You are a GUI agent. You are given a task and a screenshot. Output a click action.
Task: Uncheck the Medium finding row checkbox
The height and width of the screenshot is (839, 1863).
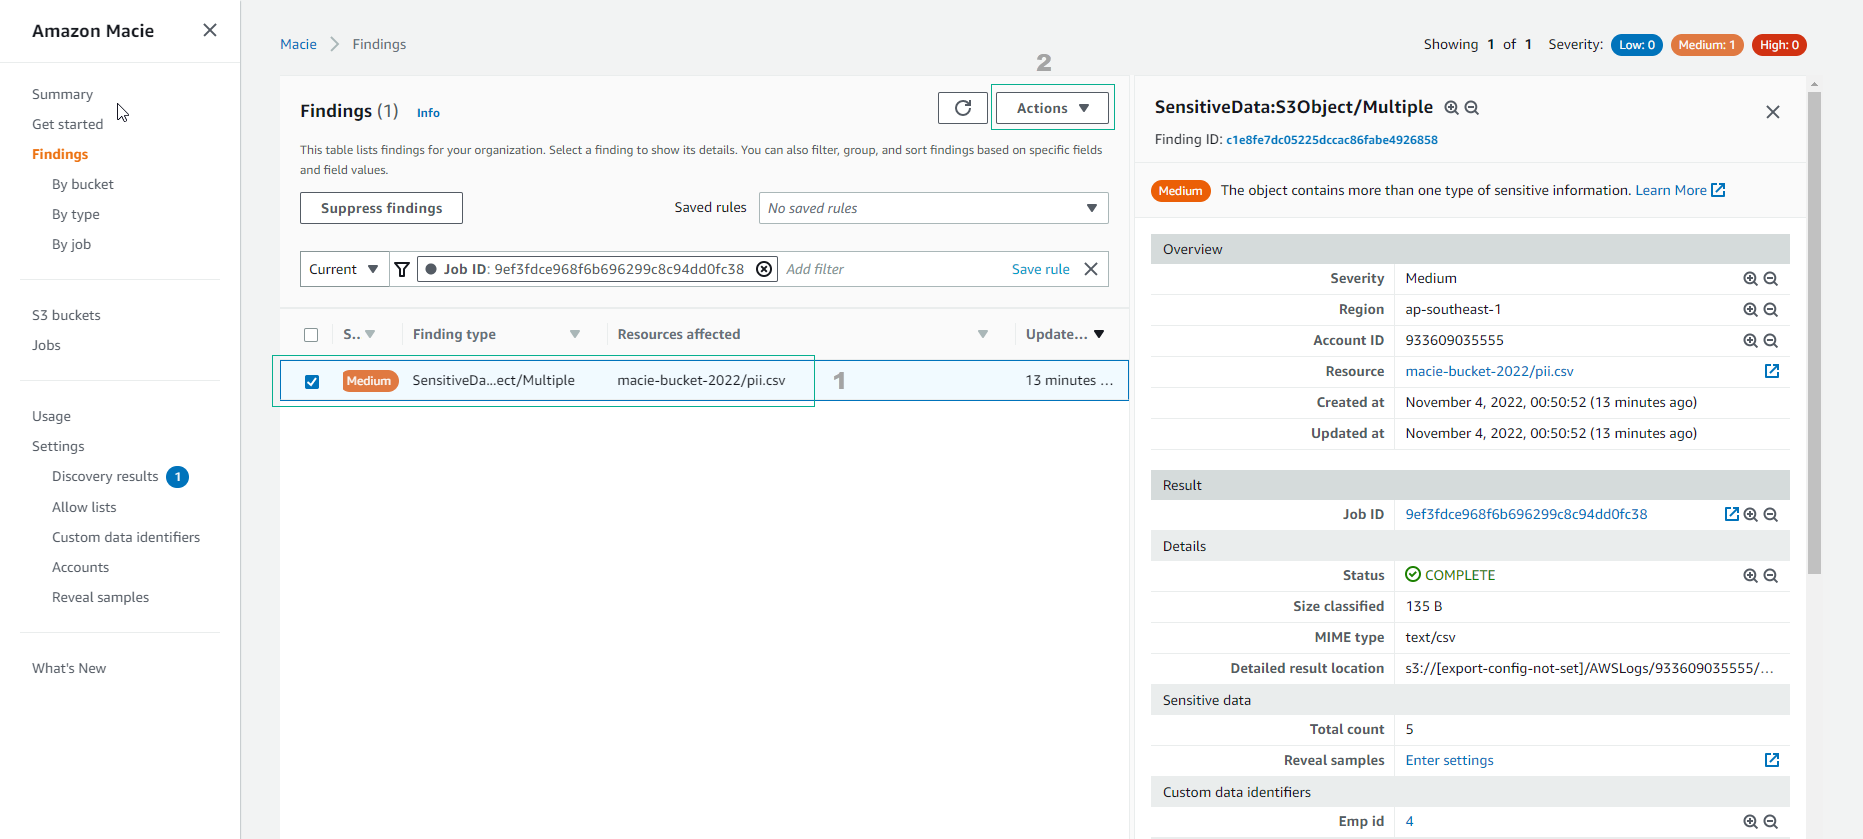click(x=312, y=382)
